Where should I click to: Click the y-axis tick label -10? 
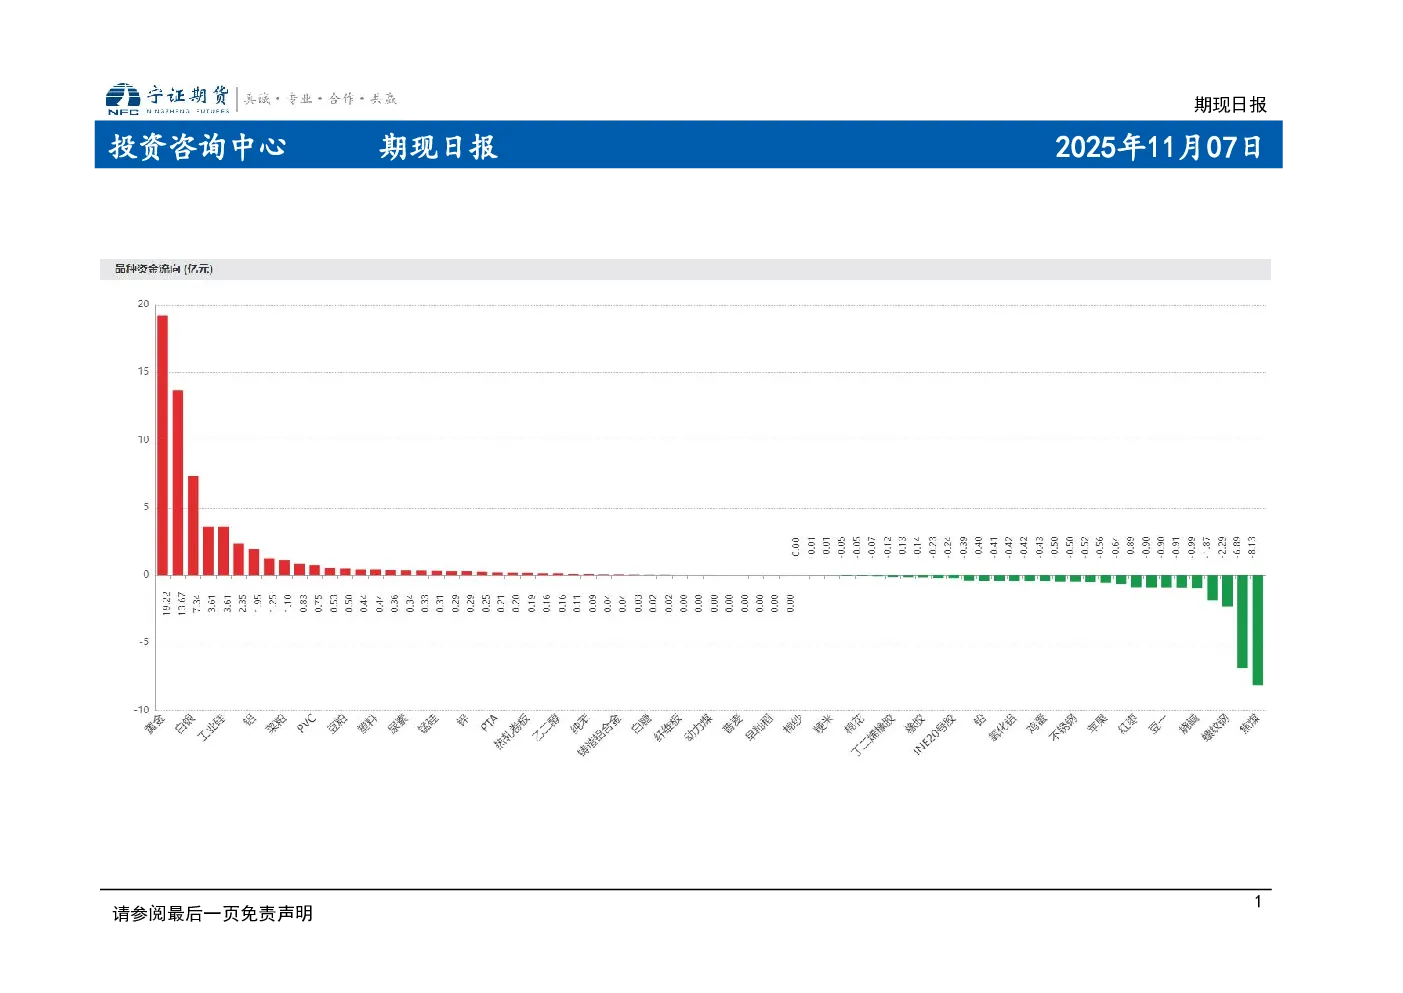141,710
